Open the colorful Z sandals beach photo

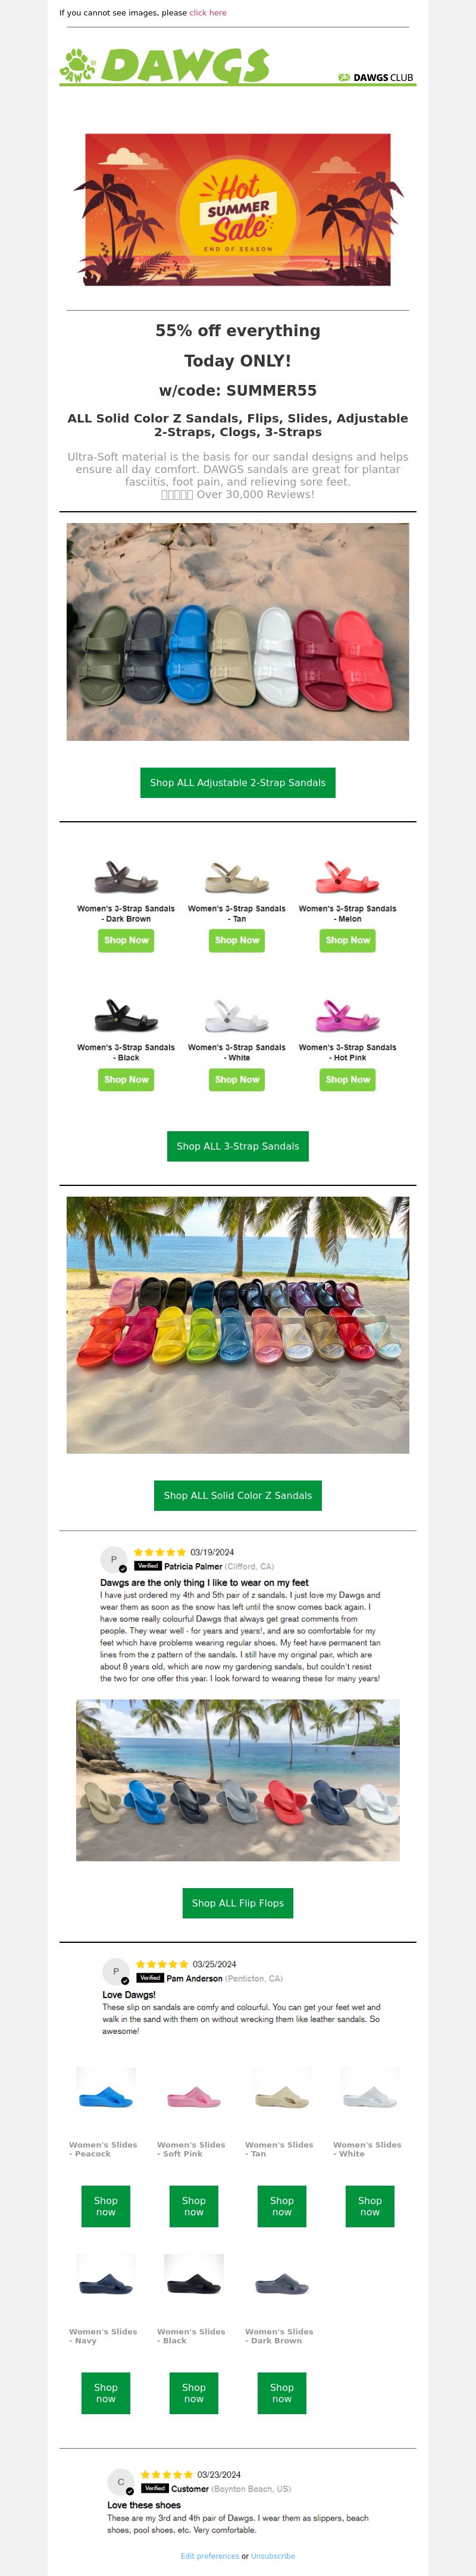click(x=238, y=1324)
